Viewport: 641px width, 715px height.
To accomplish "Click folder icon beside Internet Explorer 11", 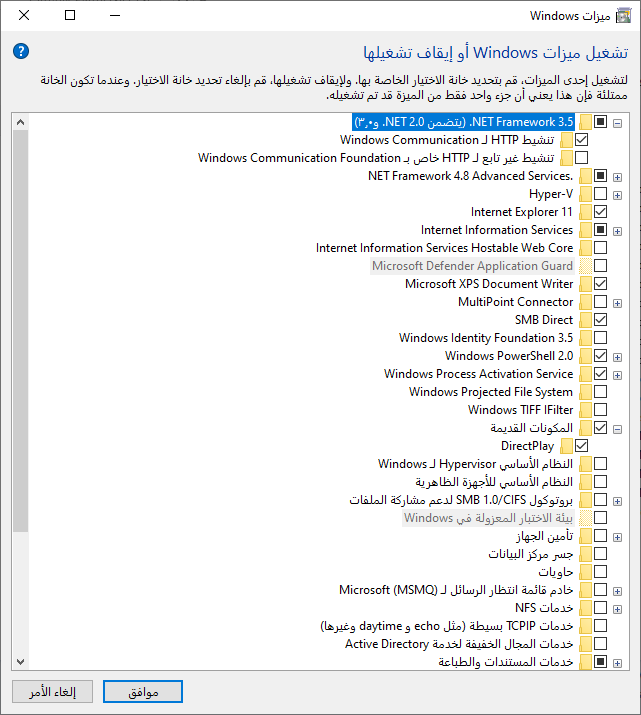I will [x=586, y=212].
